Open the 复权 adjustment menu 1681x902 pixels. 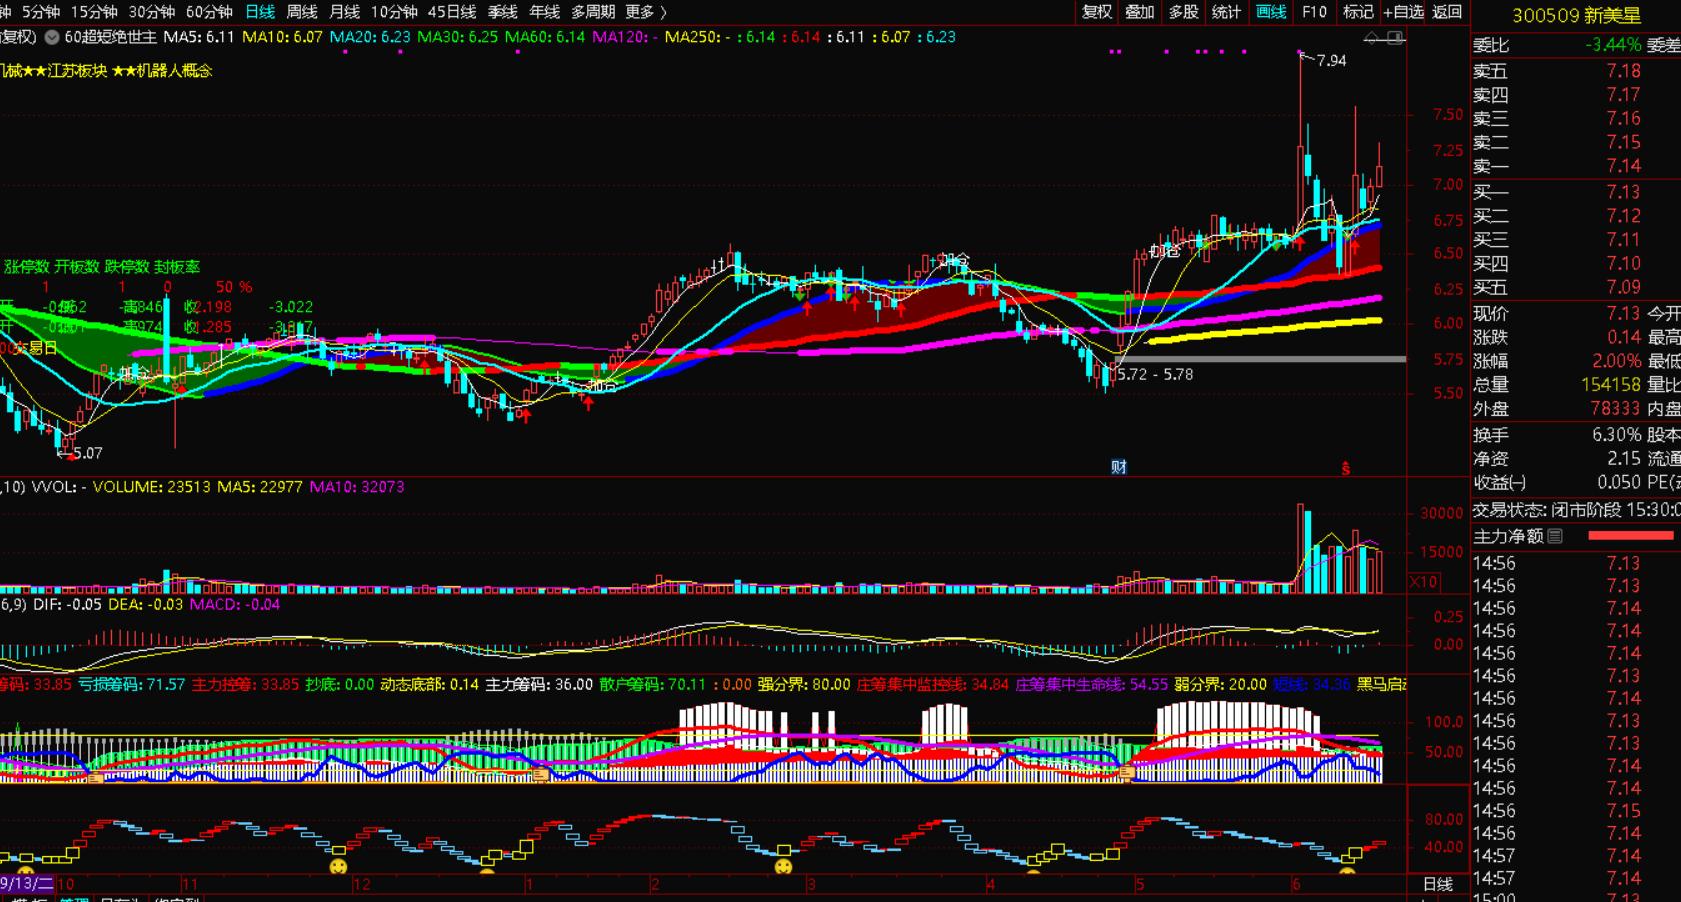click(1097, 12)
